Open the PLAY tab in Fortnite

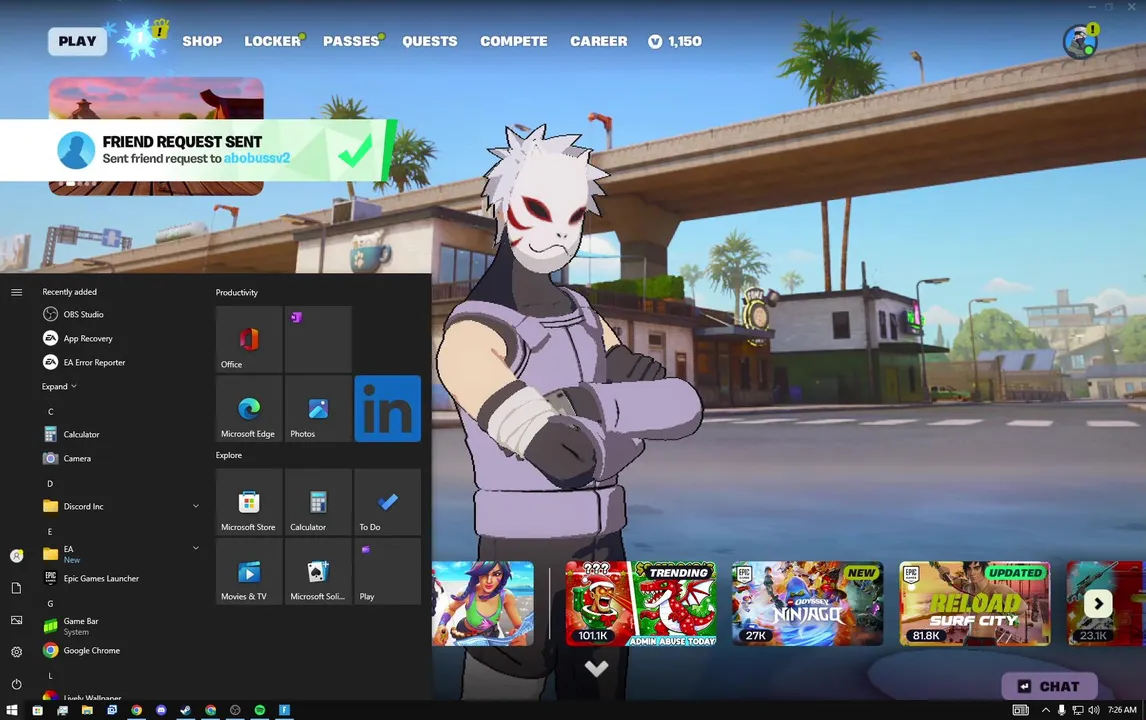pos(77,42)
